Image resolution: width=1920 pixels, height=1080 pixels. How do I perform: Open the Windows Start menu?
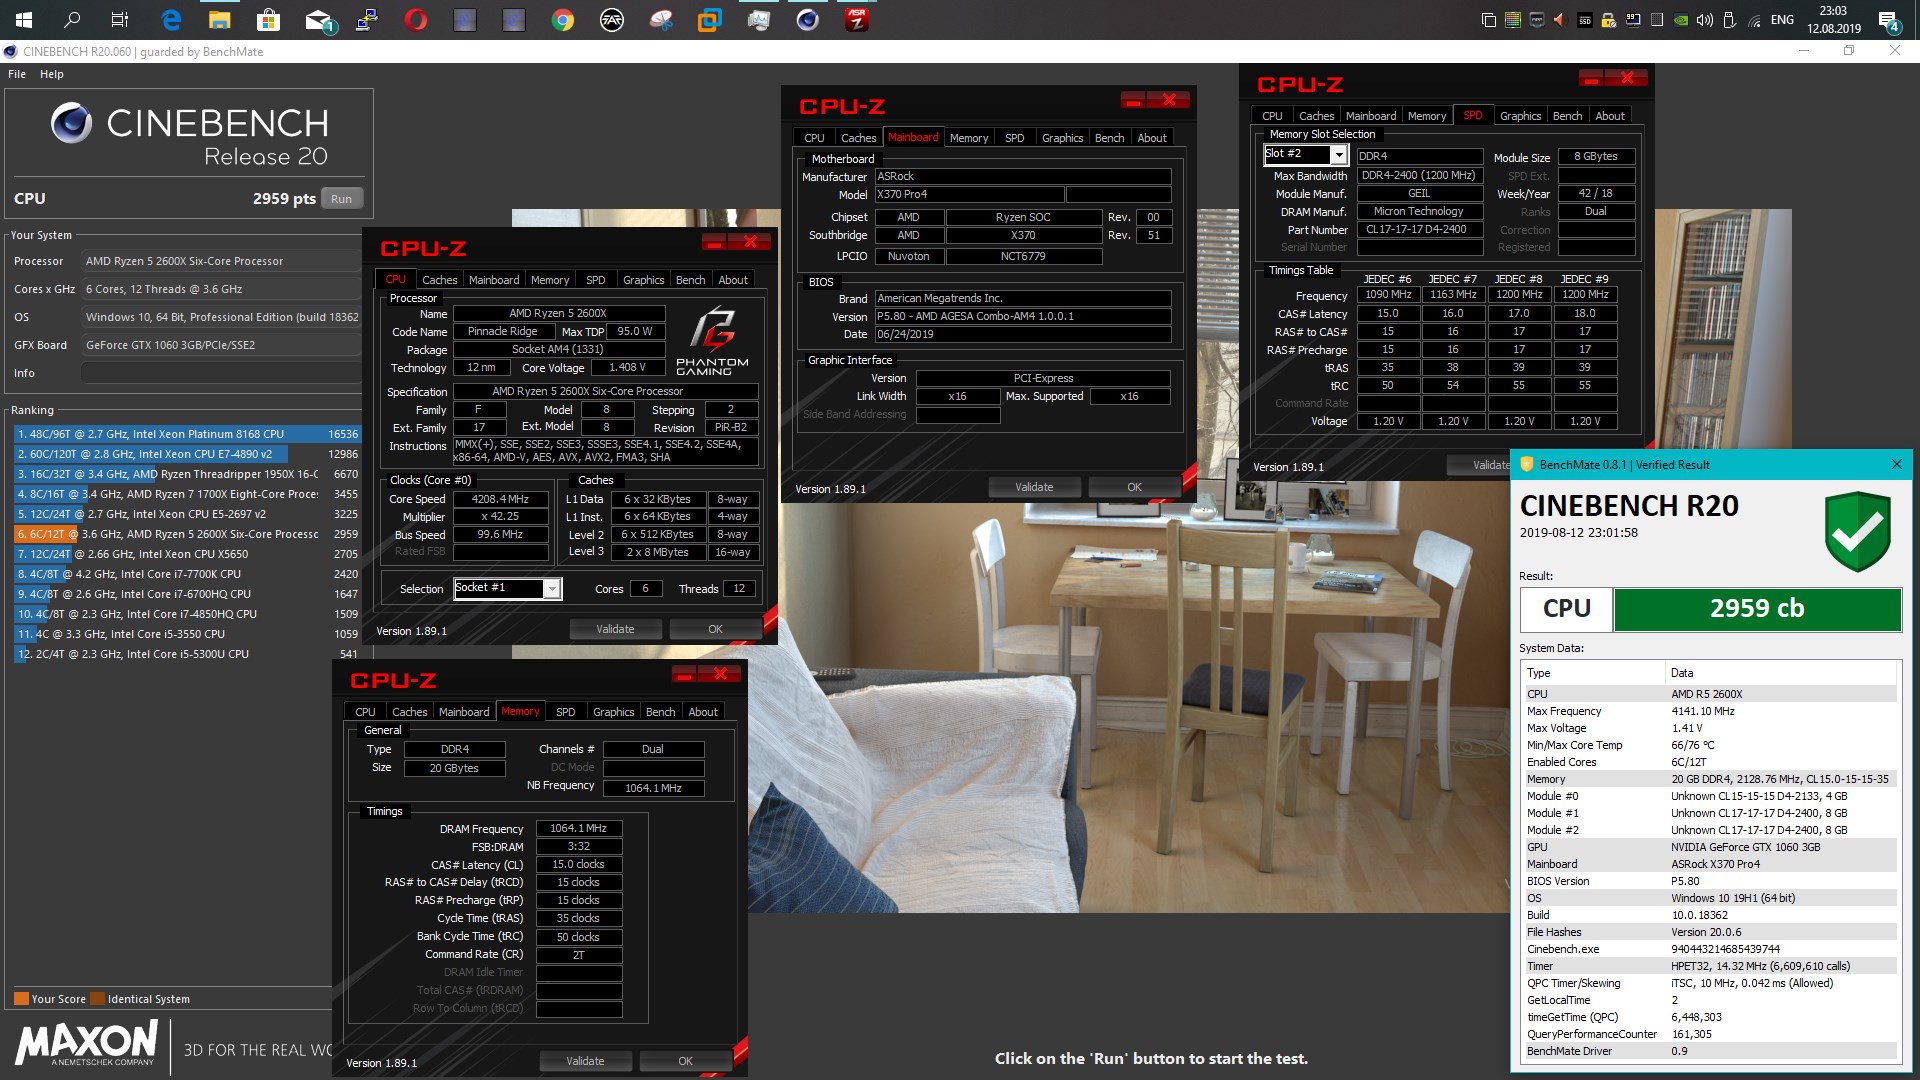click(x=23, y=19)
